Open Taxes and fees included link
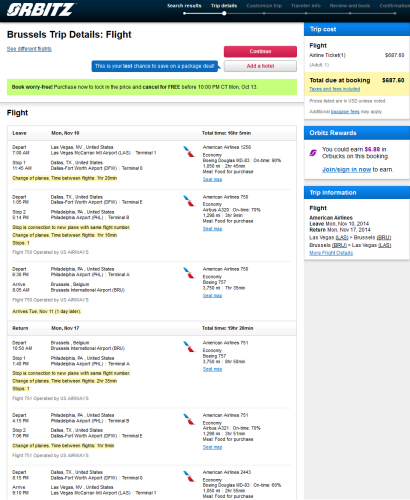The height and width of the screenshot is (500, 410). pos(335,89)
